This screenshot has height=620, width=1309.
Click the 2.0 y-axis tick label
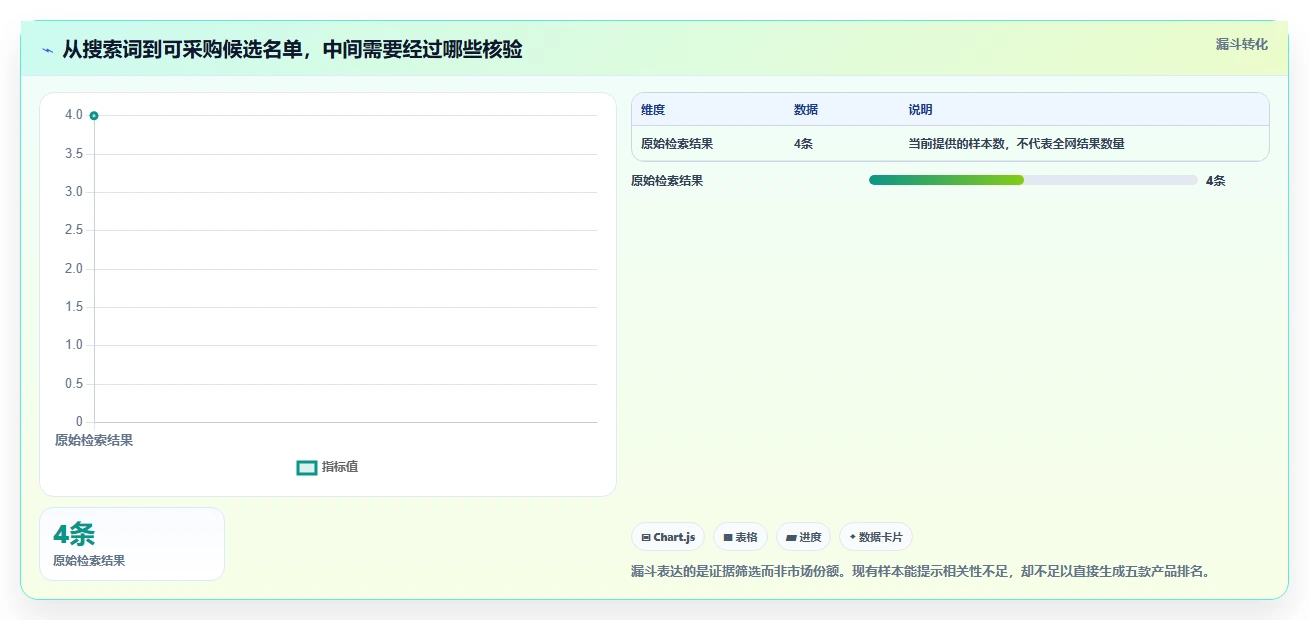pyautogui.click(x=74, y=269)
